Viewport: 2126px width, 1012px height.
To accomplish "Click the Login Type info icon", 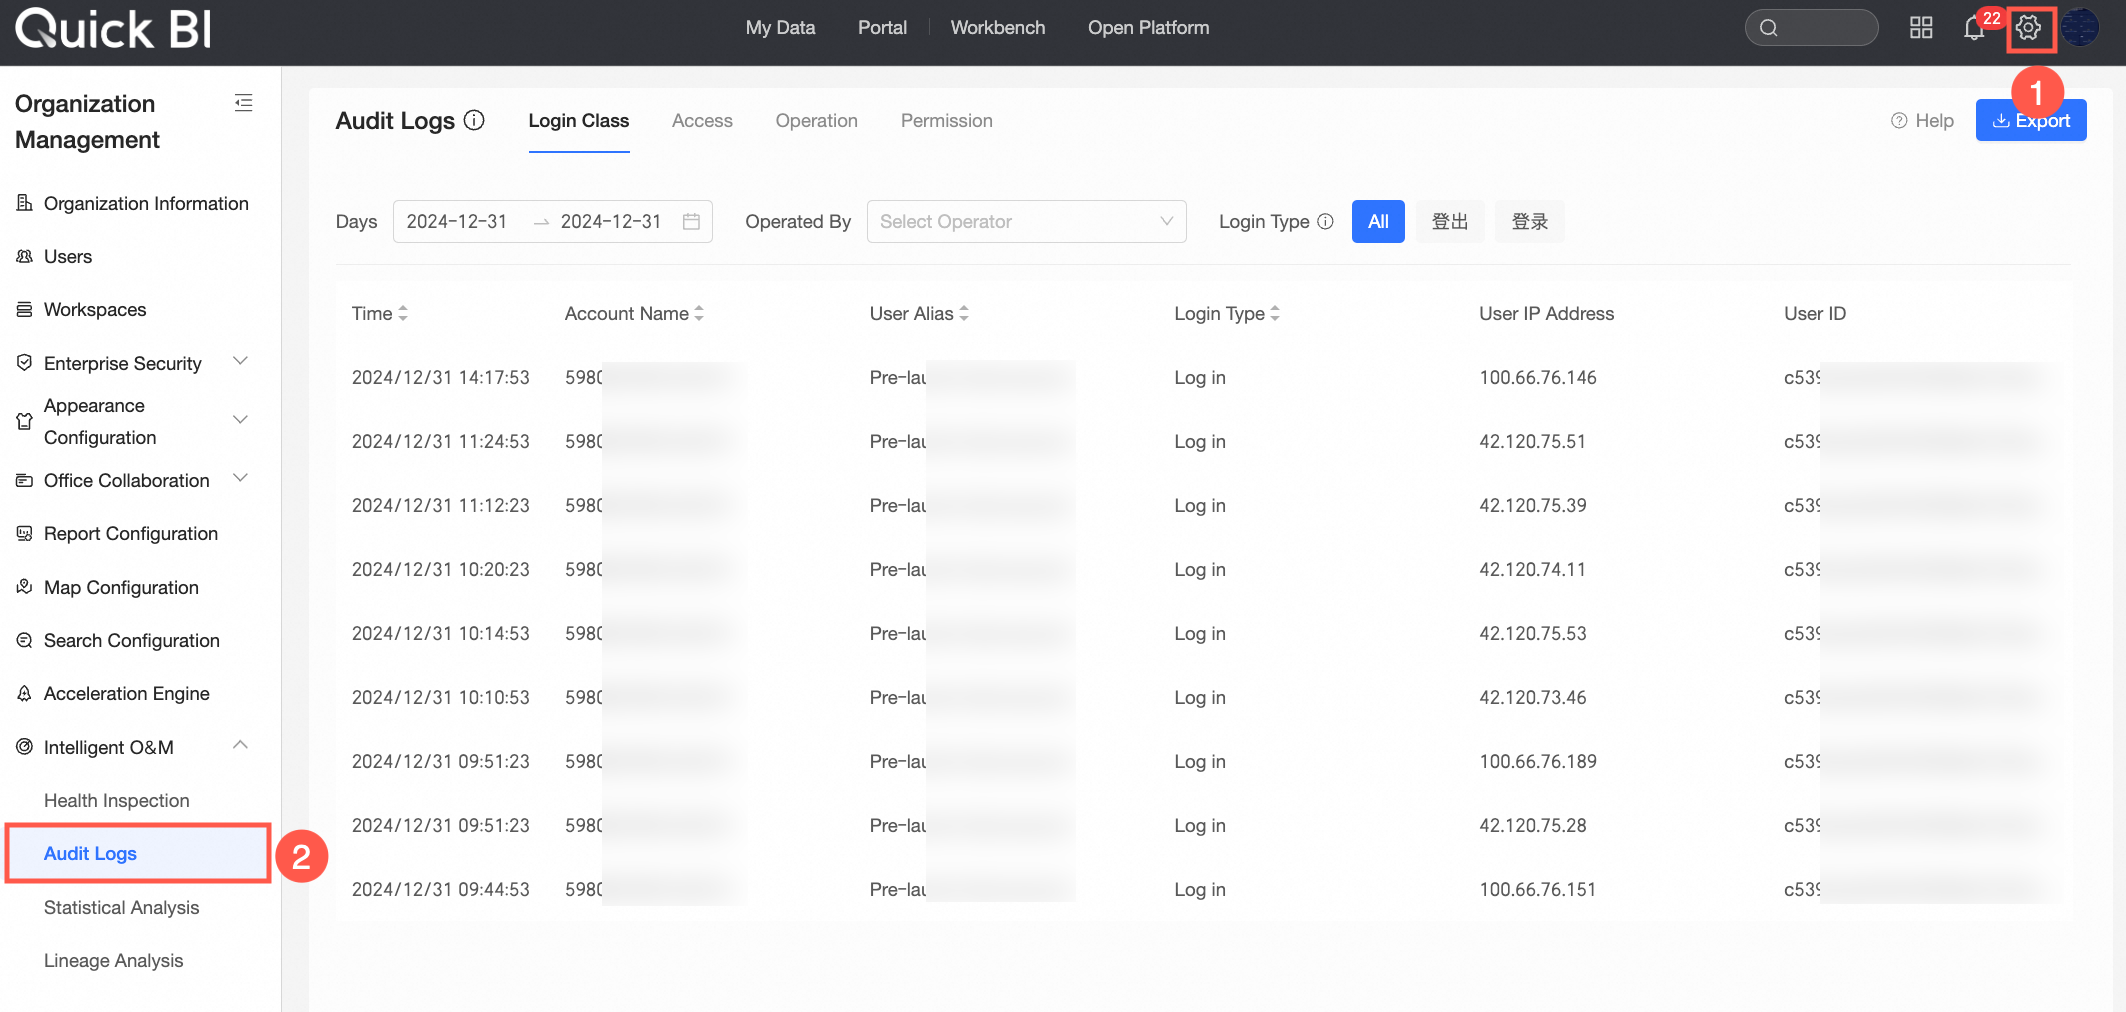I will [x=1325, y=221].
